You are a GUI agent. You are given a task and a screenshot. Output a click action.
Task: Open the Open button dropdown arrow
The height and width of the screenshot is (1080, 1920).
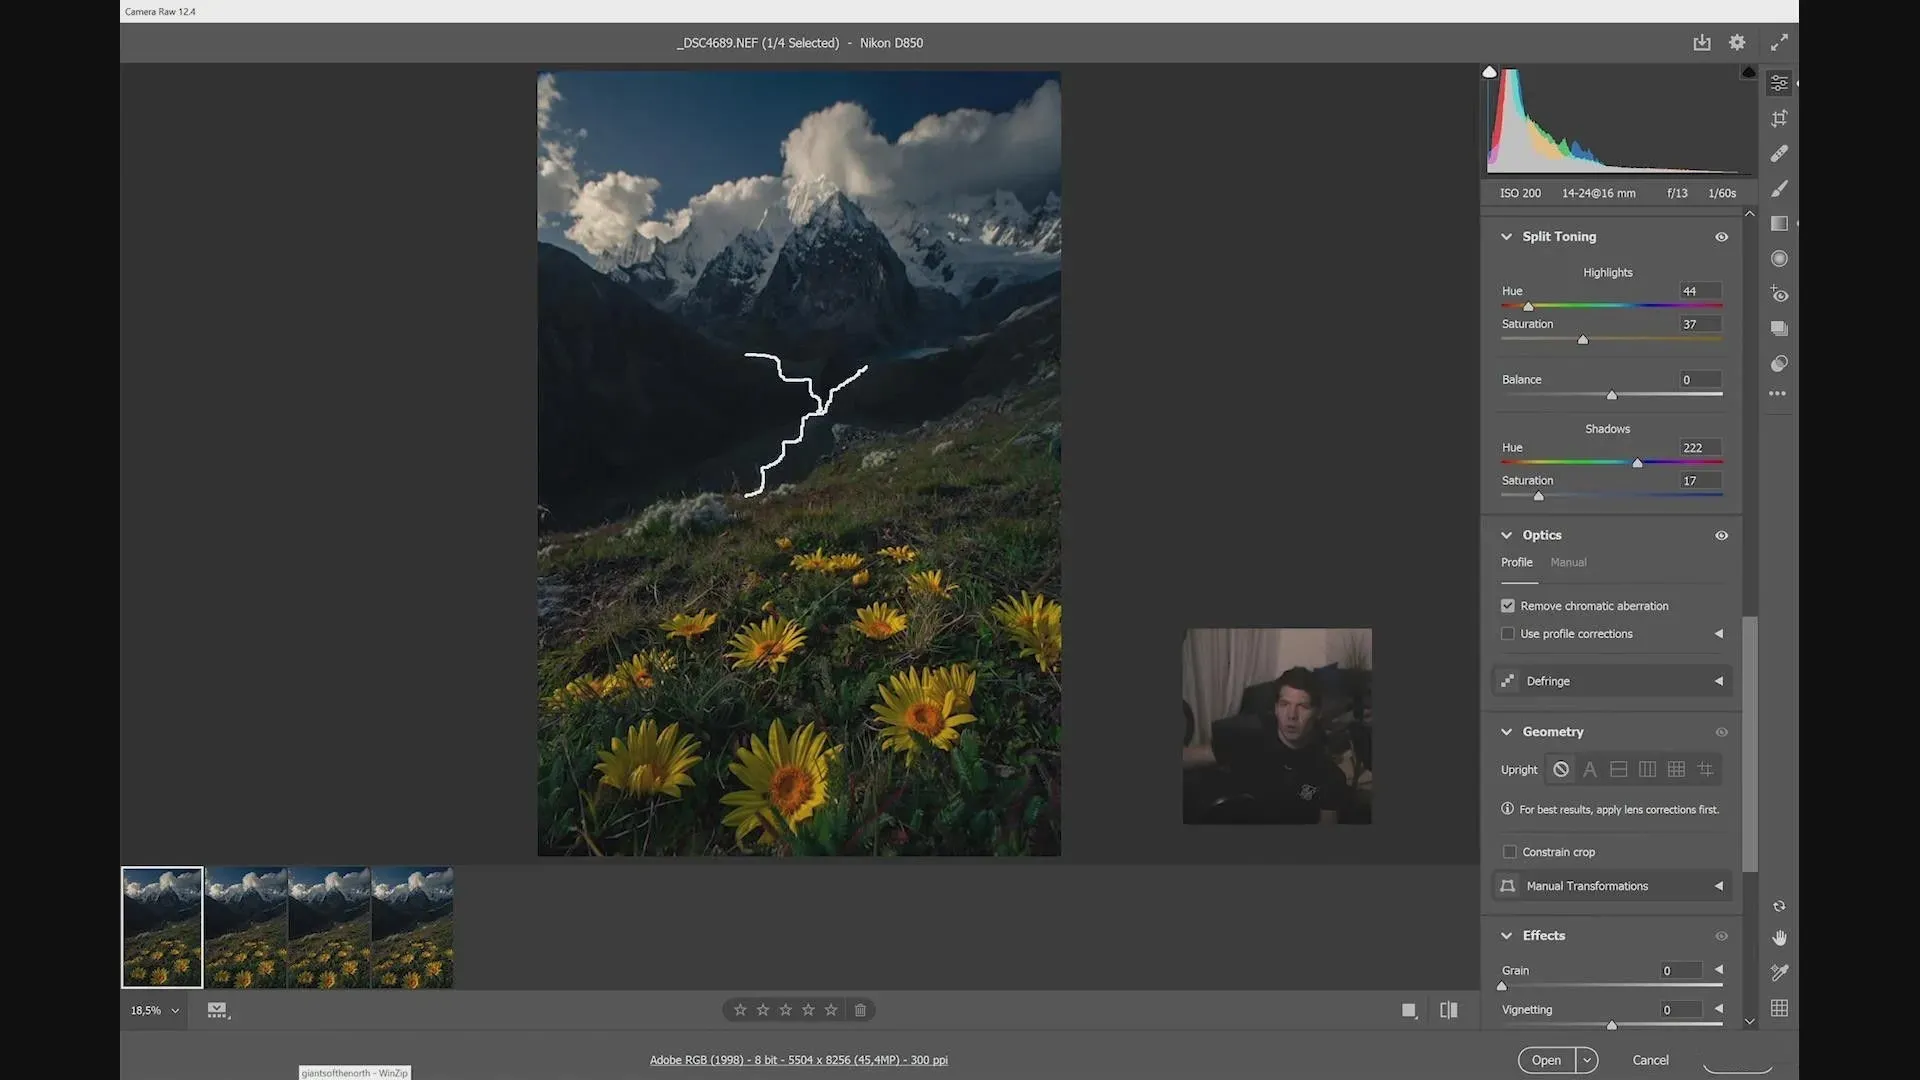point(1587,1060)
